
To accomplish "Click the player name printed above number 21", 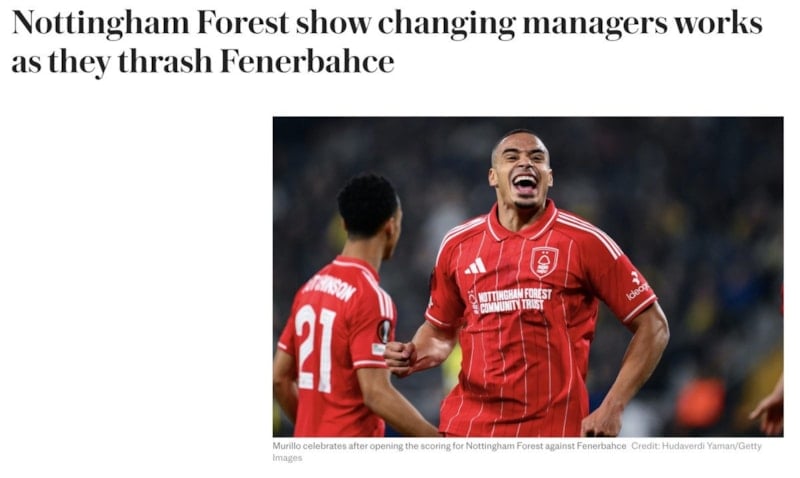I will pos(330,288).
